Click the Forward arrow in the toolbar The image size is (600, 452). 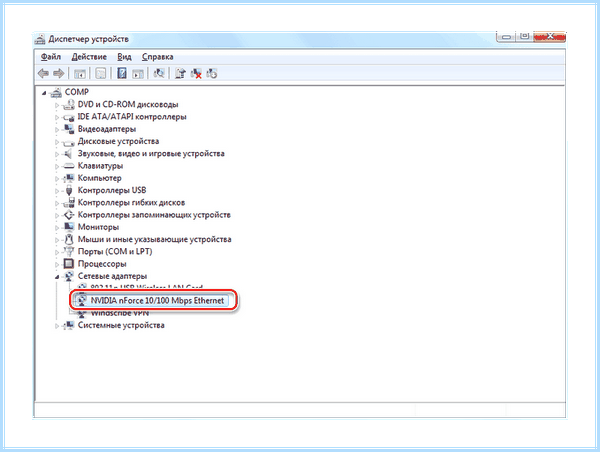click(59, 73)
